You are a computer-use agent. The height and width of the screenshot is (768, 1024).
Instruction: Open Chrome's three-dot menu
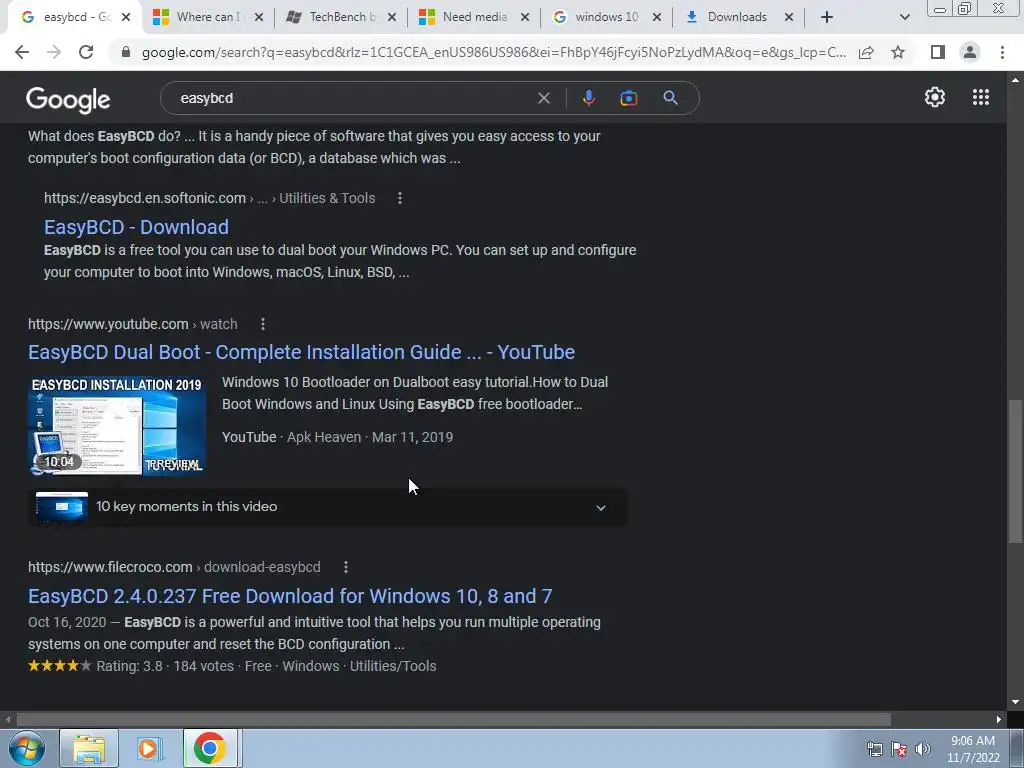click(x=1002, y=52)
